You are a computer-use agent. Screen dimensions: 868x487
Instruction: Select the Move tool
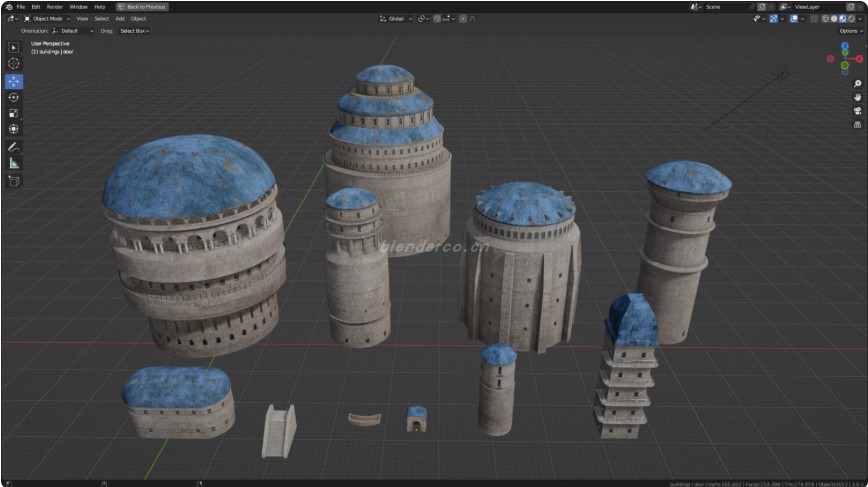(x=14, y=81)
